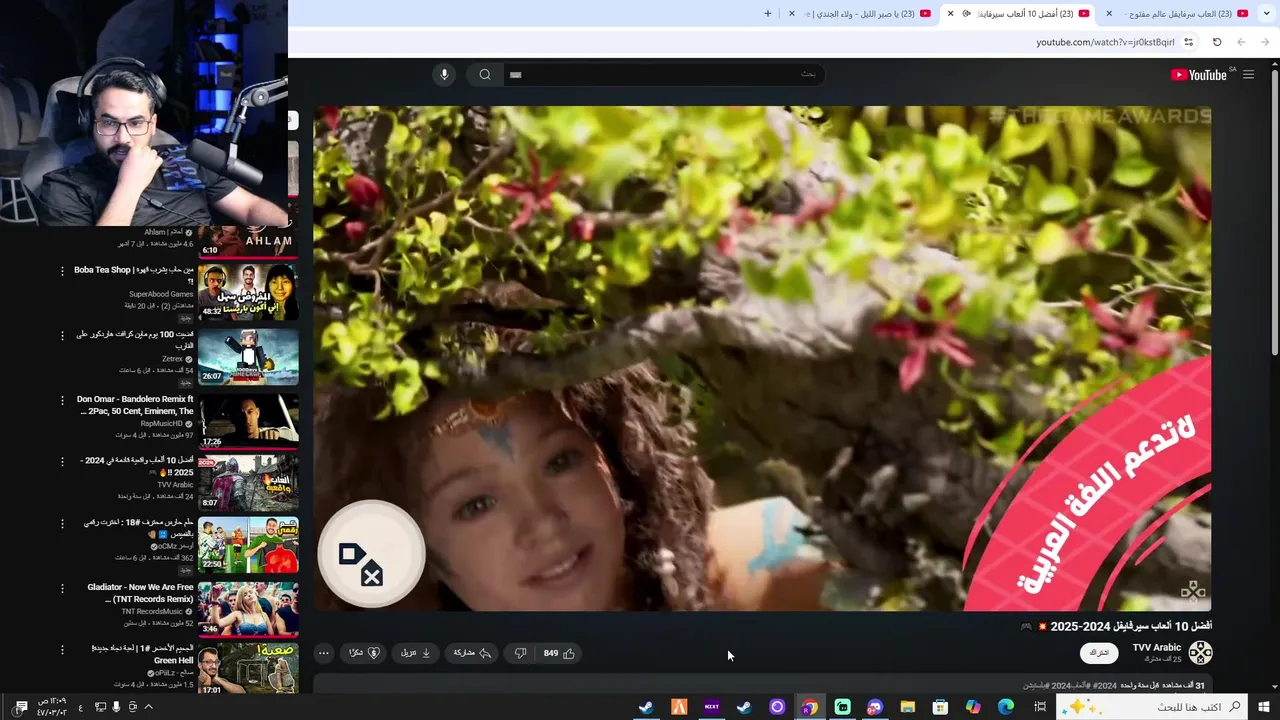Screen dimensions: 1280x720
Task: Reload the page with refresh button
Action: tap(1217, 42)
